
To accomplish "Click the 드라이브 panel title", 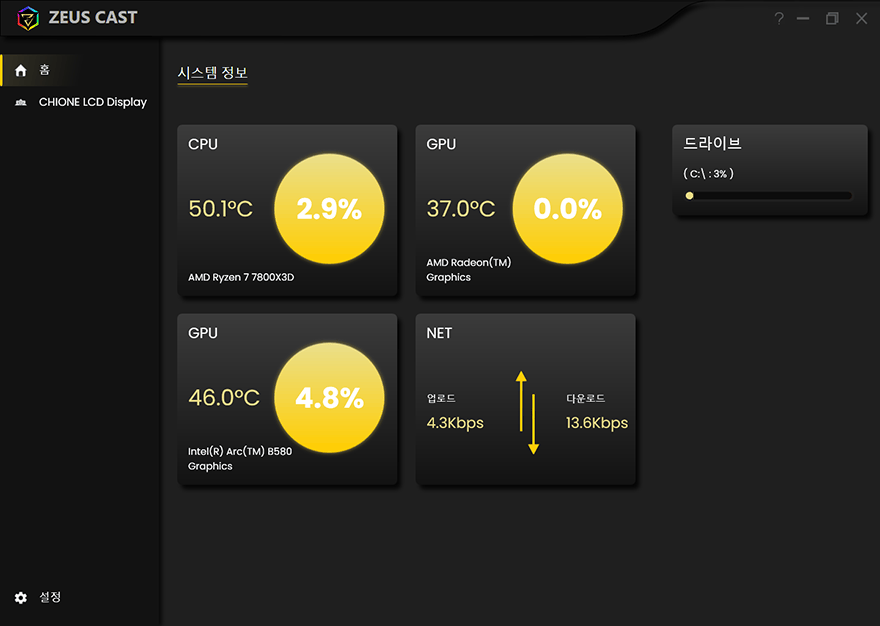I will [x=712, y=144].
